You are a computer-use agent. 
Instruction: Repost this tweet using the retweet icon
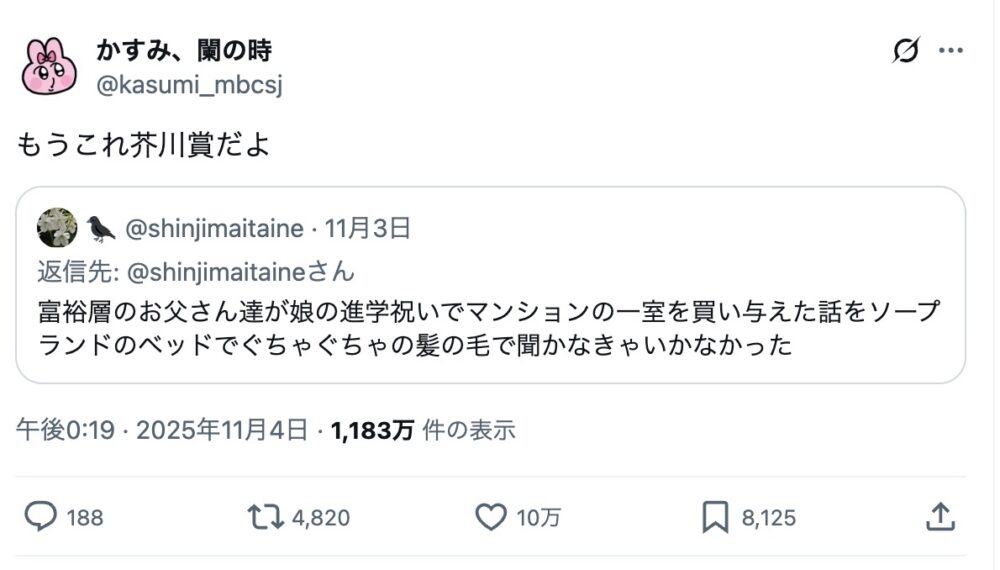(266, 517)
